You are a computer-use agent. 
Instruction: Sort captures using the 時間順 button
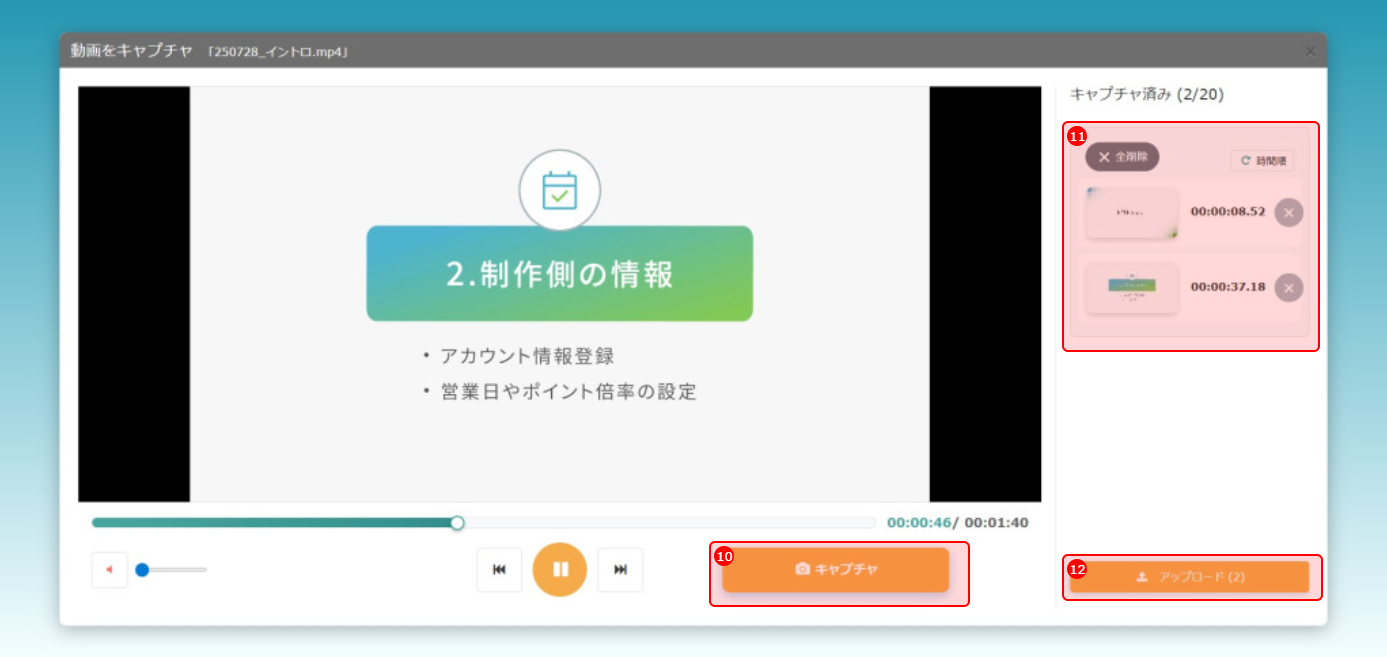(1262, 160)
